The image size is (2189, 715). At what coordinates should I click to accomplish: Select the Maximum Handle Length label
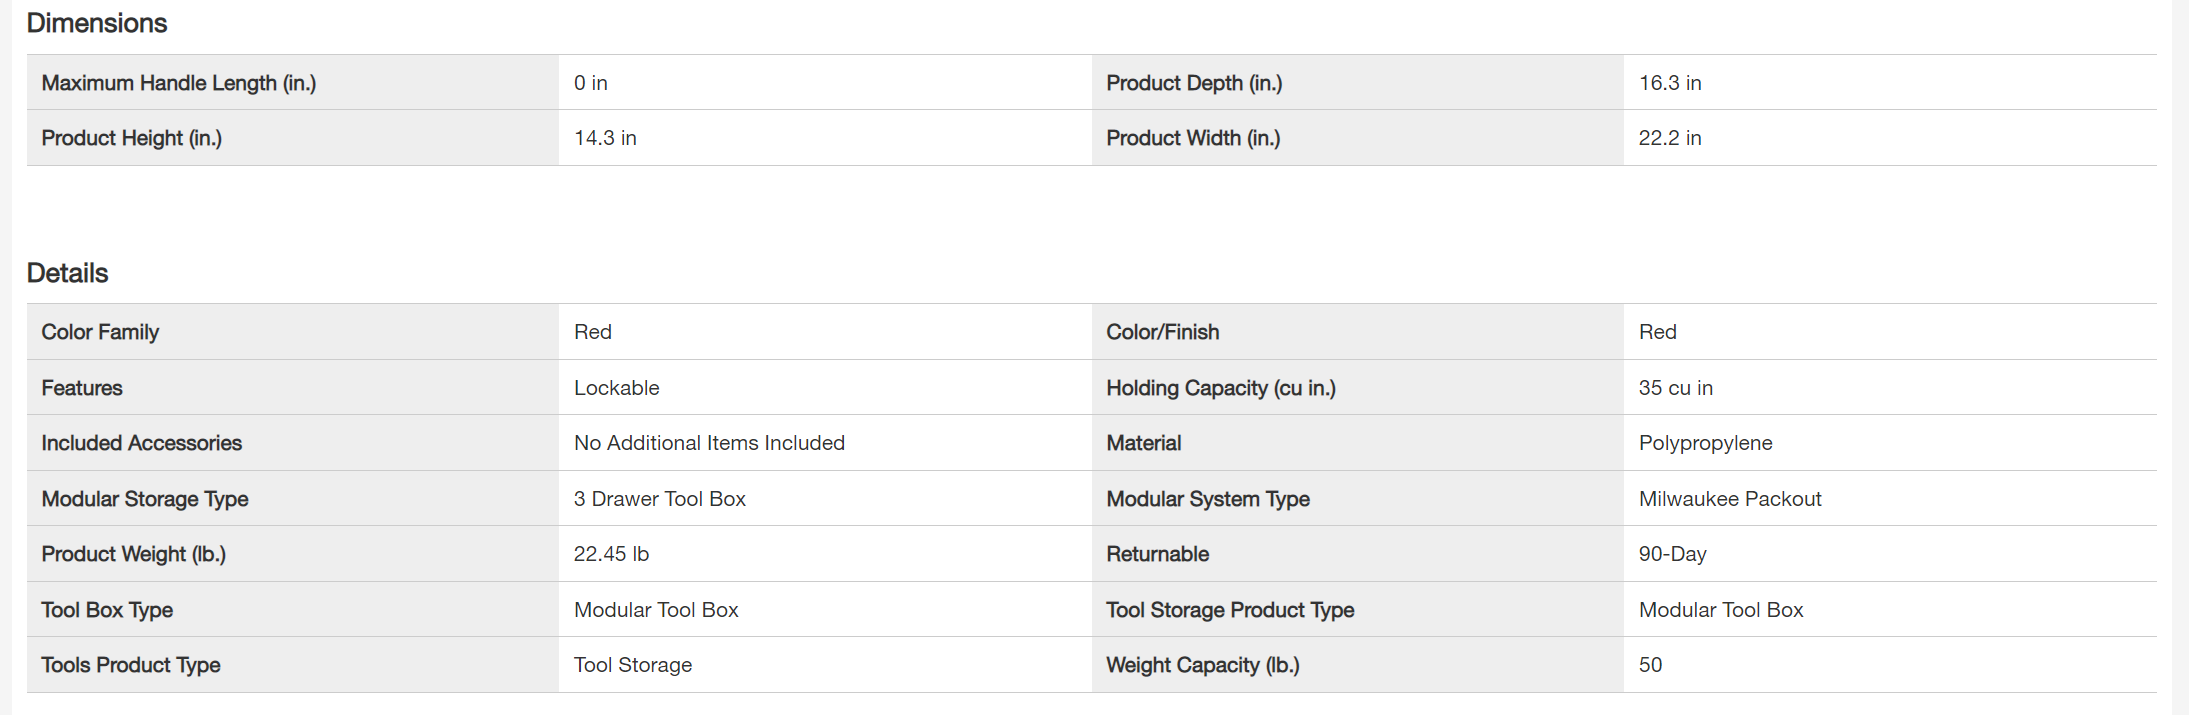point(179,83)
